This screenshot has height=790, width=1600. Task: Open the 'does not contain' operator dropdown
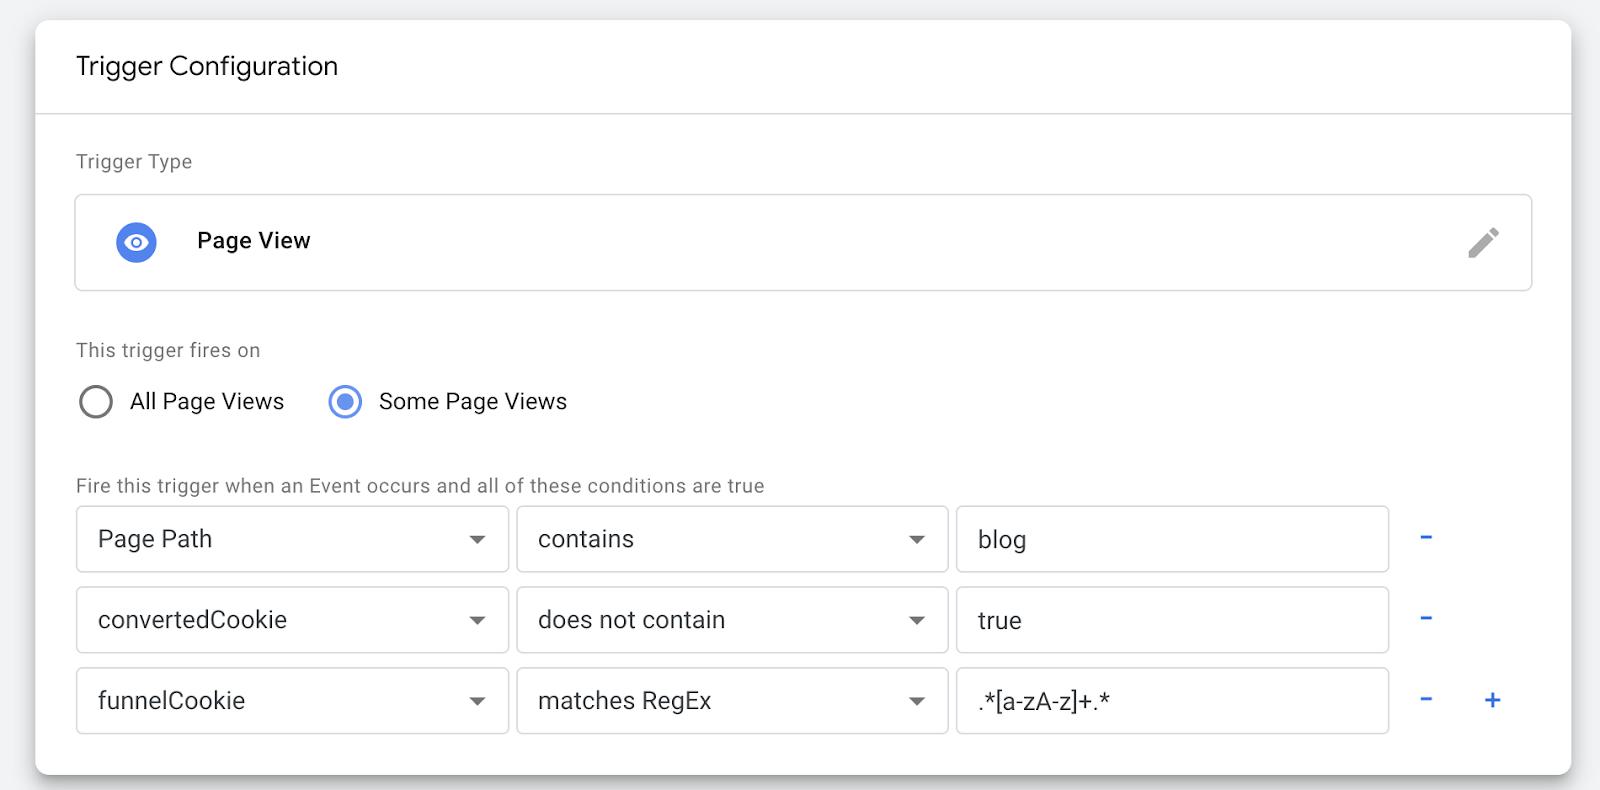click(731, 620)
